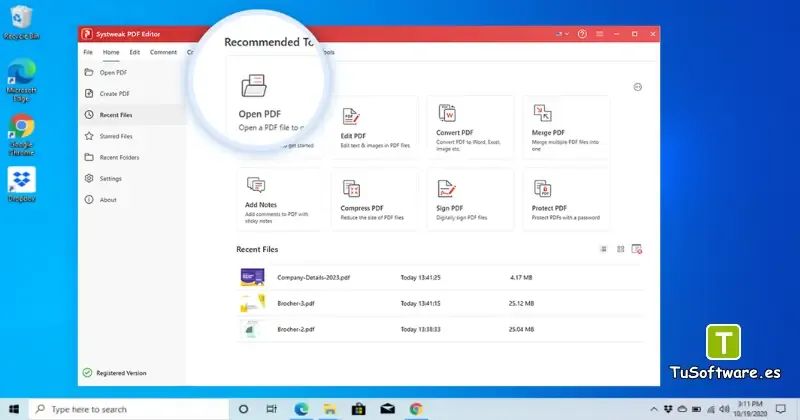Viewport: 800px width, 420px height.
Task: Switch recent files to list view
Action: point(604,249)
